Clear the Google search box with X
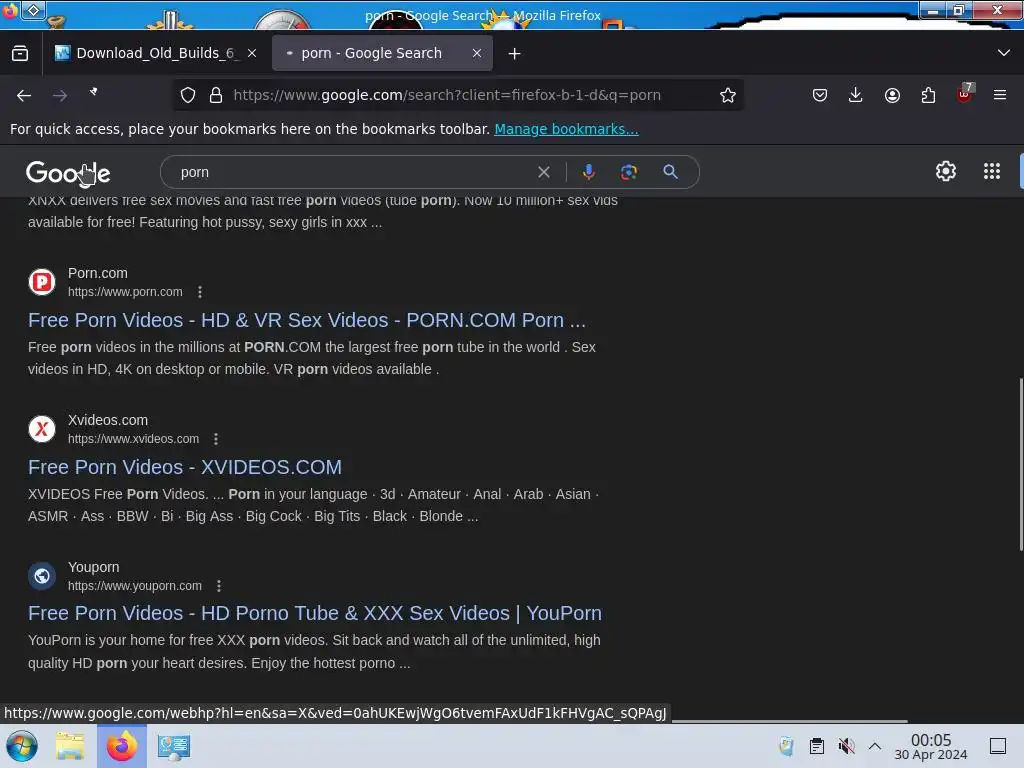This screenshot has height=768, width=1024. [x=543, y=172]
